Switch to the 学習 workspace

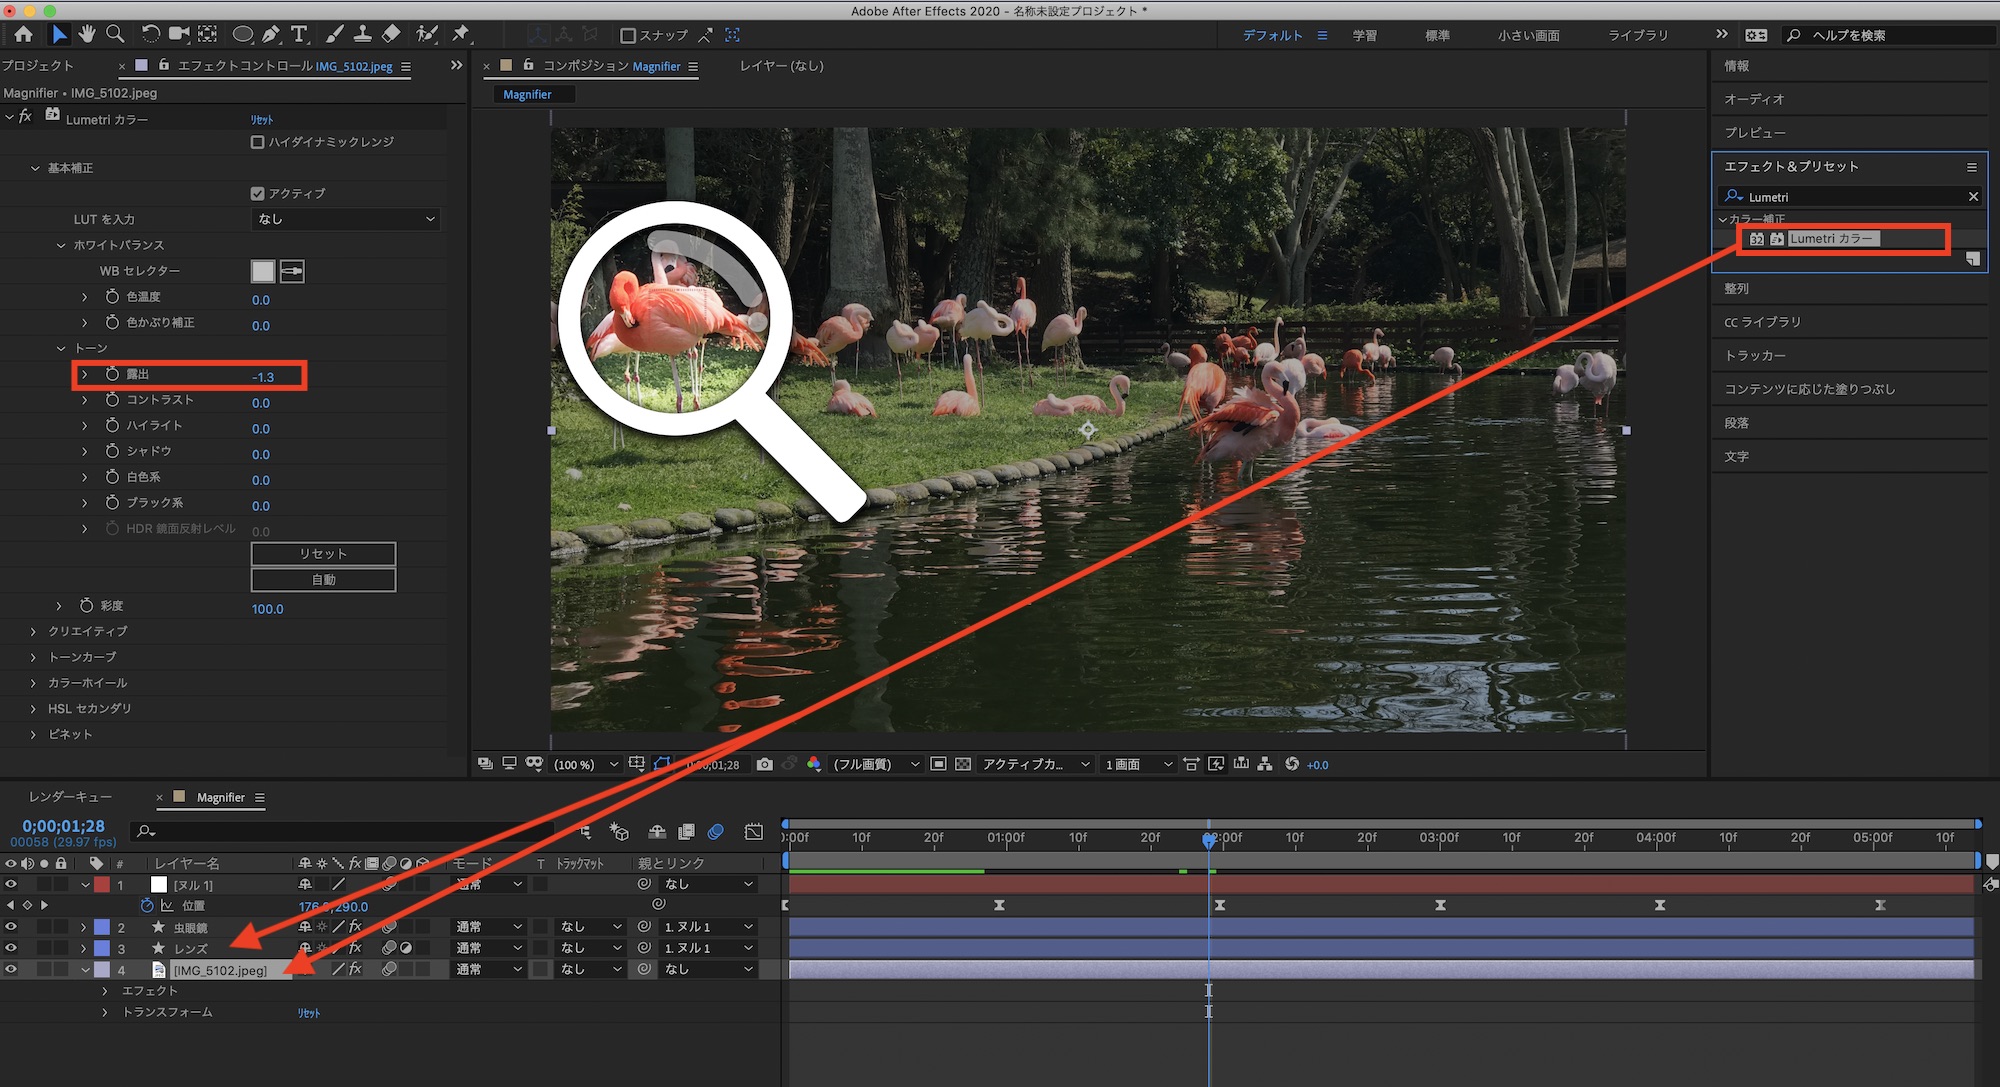[x=1364, y=35]
